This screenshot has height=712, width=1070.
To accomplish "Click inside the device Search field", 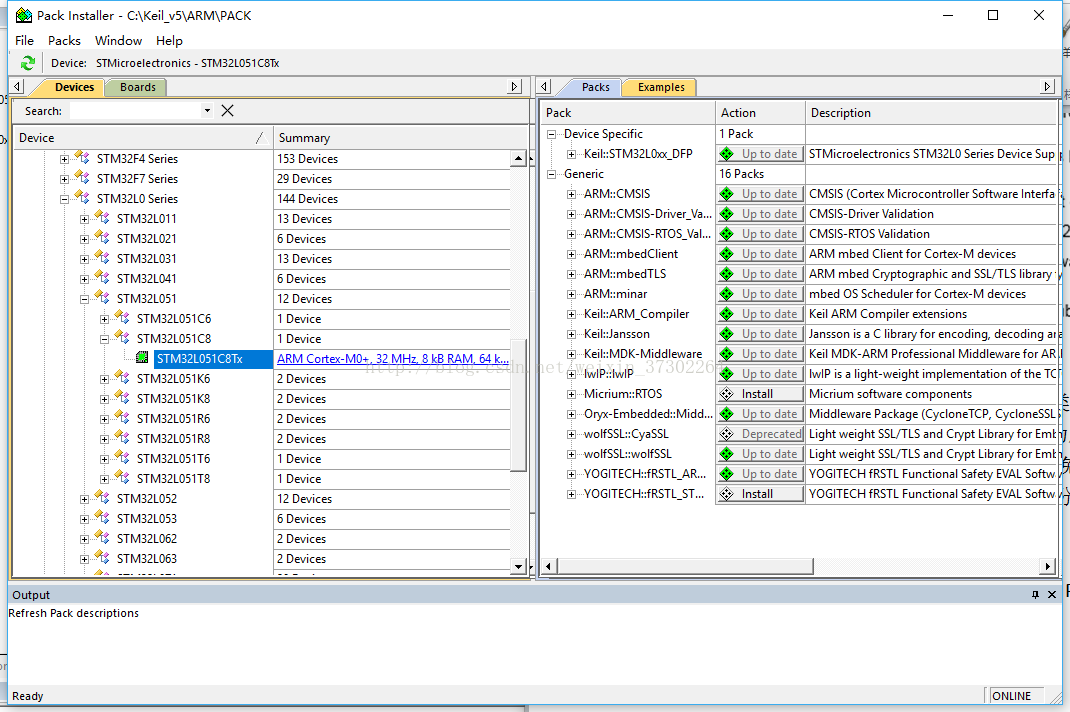I will [133, 111].
